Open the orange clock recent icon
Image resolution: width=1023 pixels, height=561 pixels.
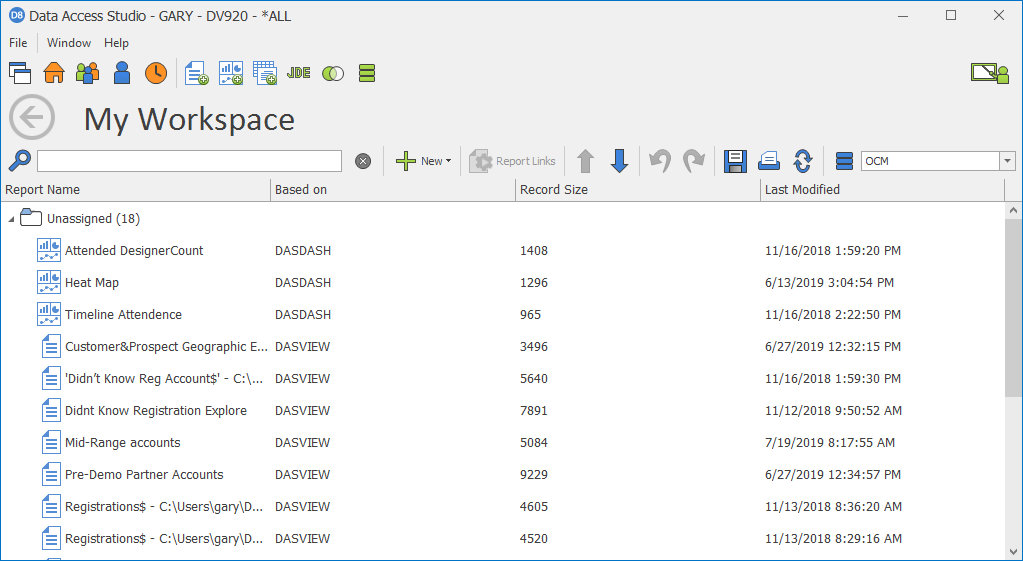click(156, 73)
